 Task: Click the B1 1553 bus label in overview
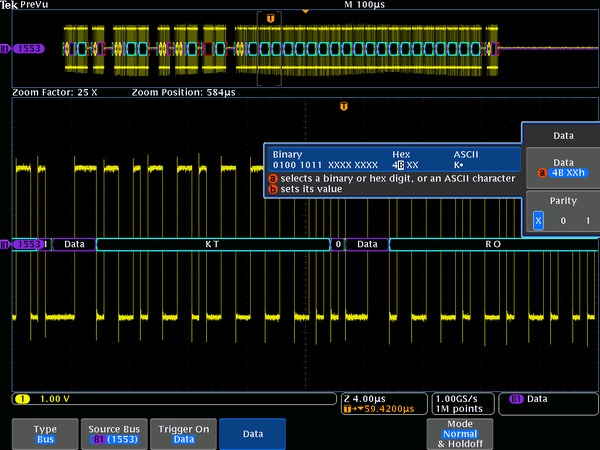tap(27, 47)
